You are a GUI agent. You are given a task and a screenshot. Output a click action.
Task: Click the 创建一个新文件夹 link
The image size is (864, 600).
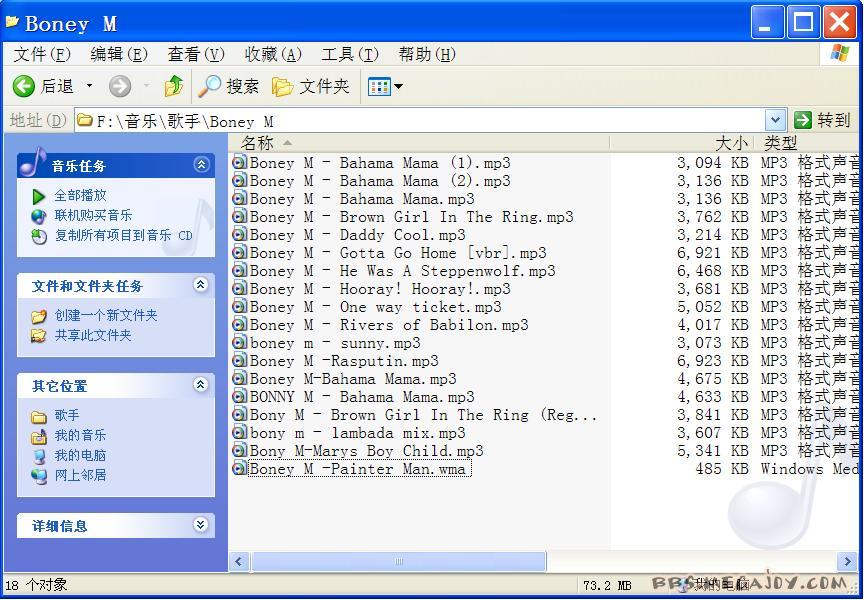point(106,315)
